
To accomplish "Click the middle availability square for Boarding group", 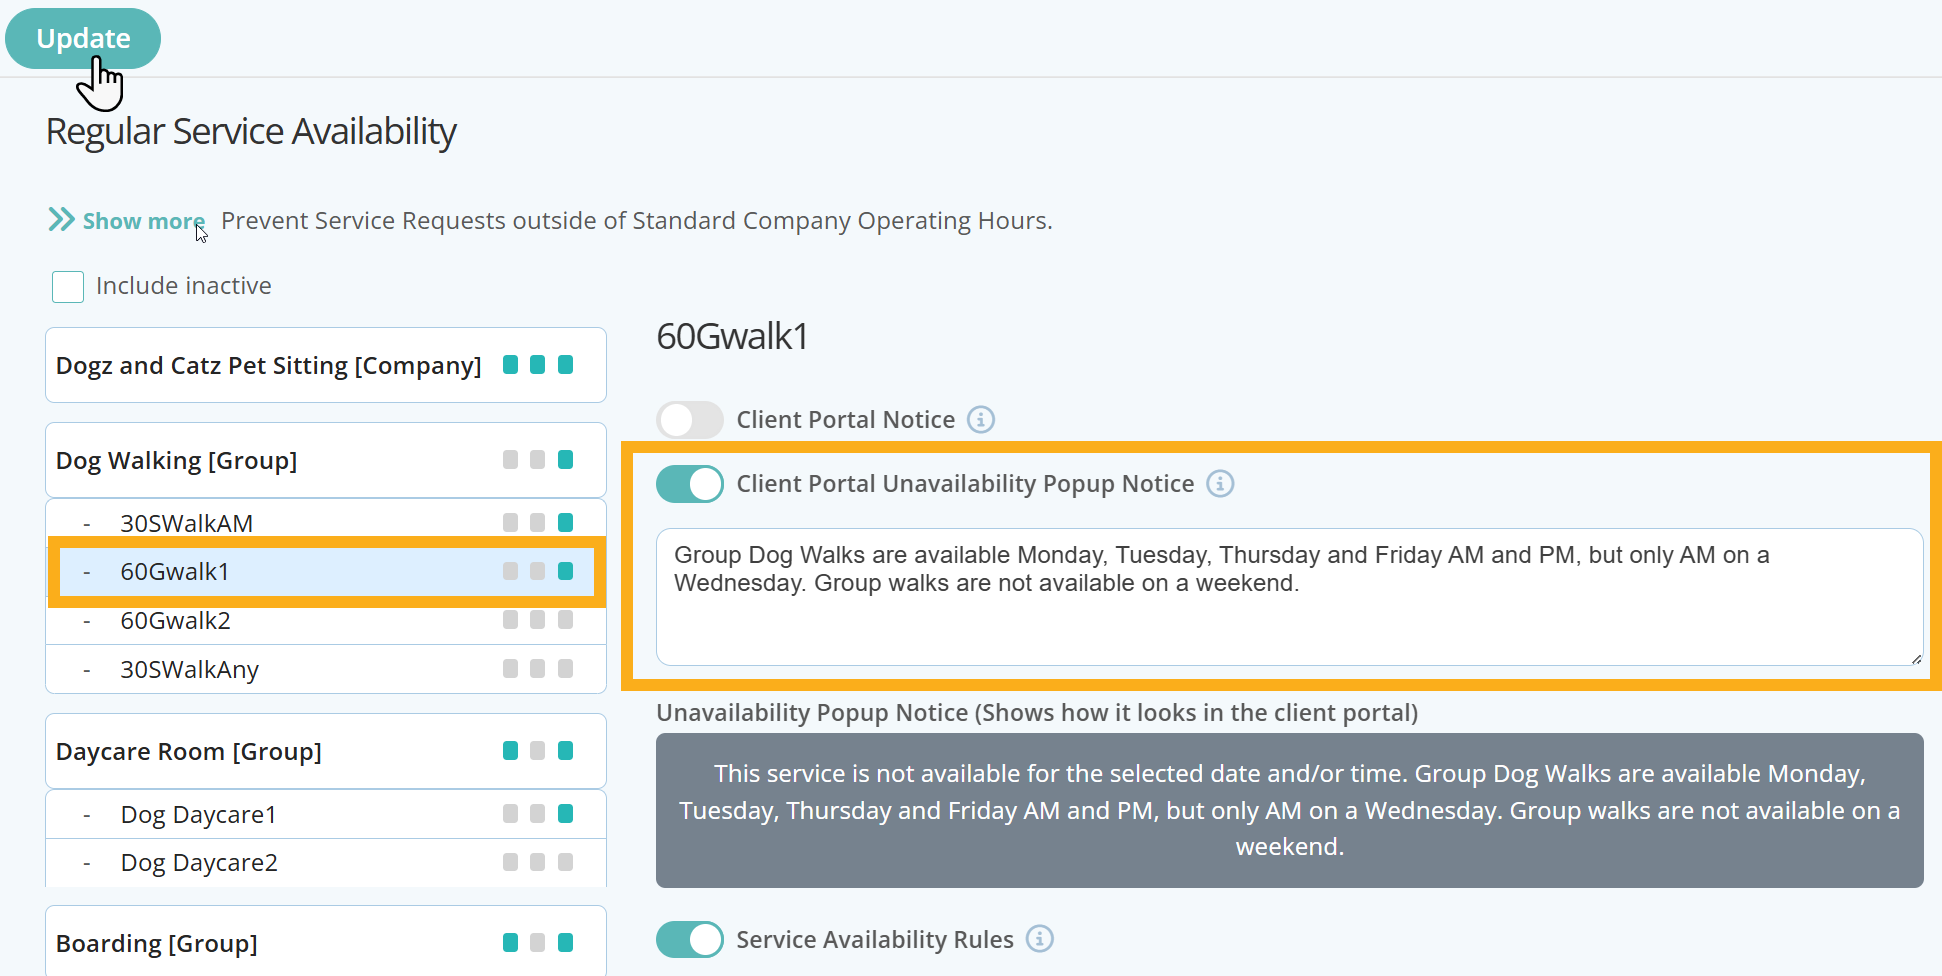I will point(538,942).
